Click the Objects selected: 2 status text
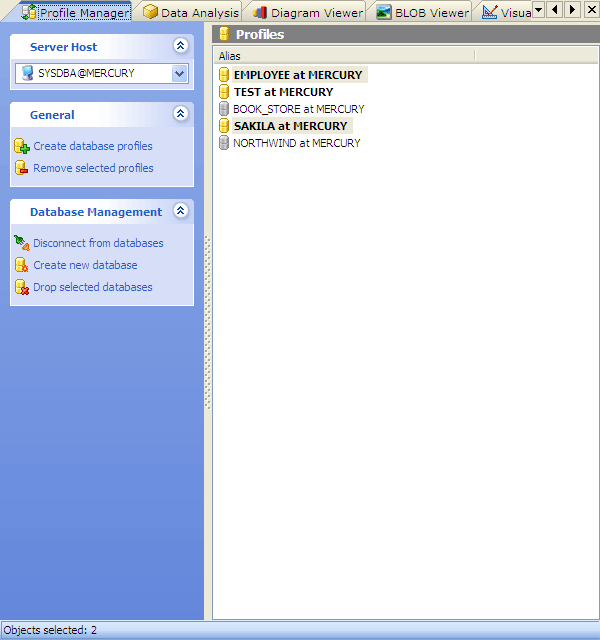This screenshot has height=640, width=600. coord(50,630)
